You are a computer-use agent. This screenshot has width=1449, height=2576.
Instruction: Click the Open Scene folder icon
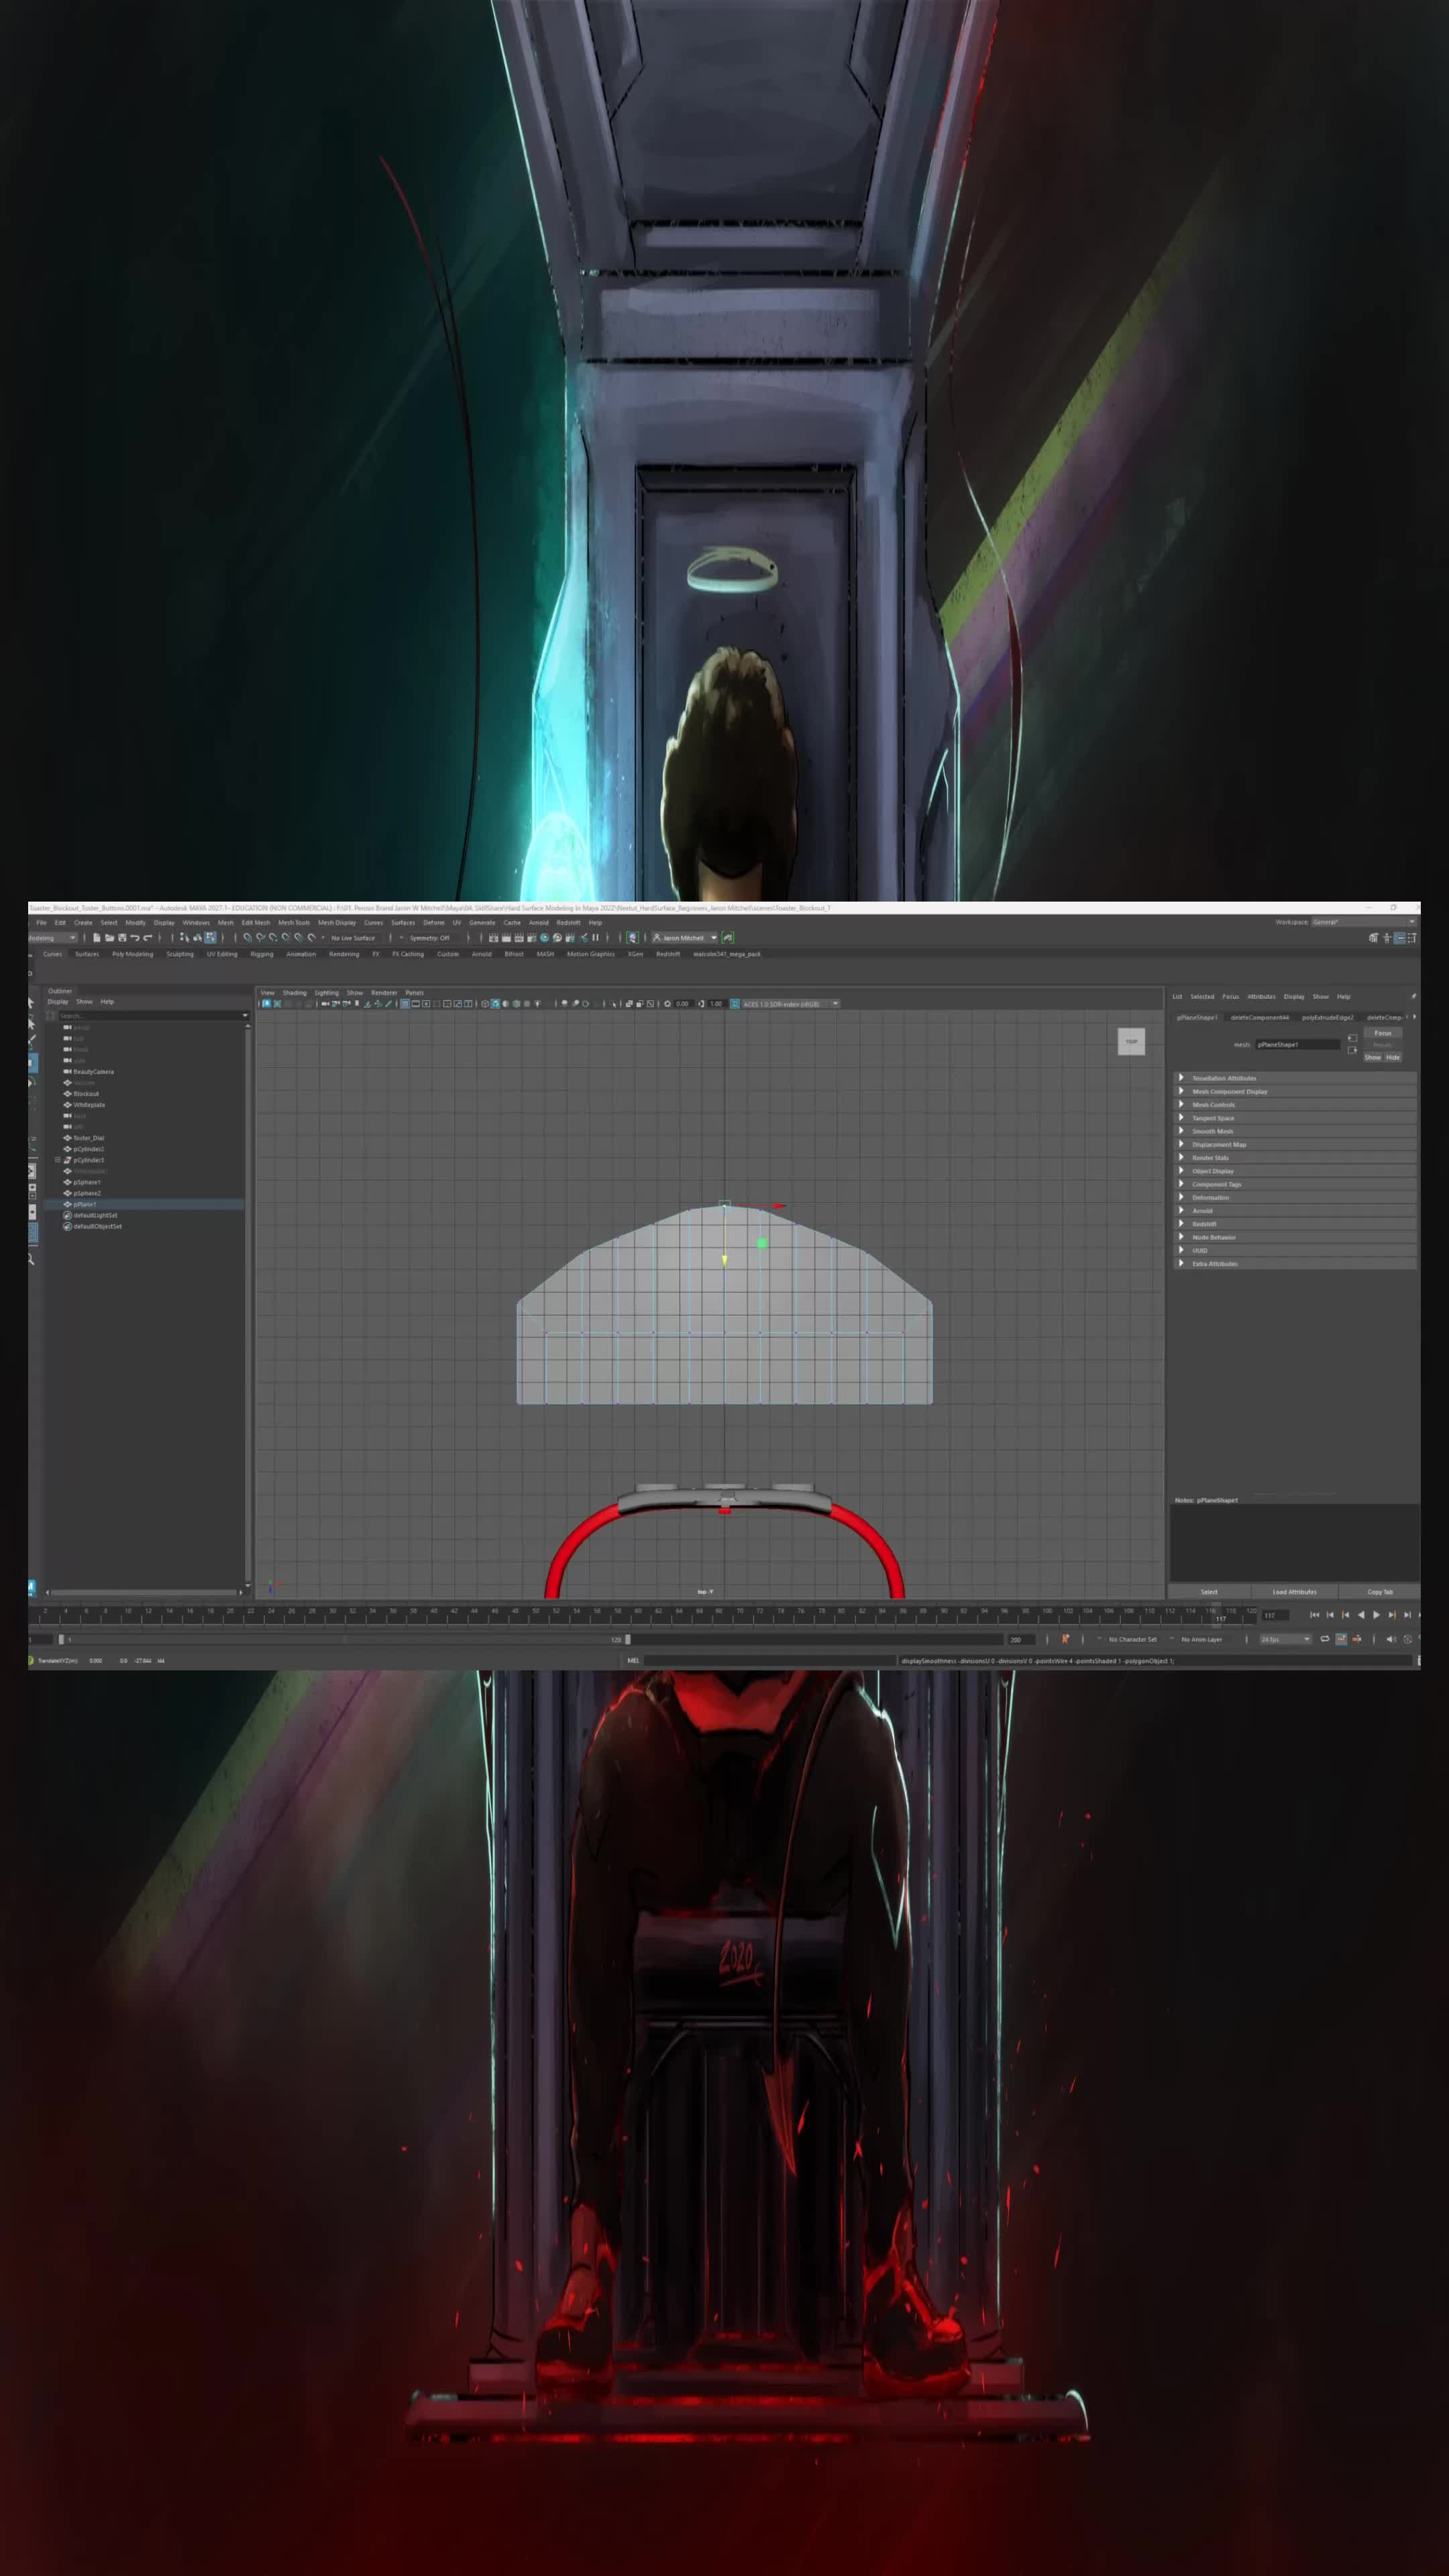(109, 938)
